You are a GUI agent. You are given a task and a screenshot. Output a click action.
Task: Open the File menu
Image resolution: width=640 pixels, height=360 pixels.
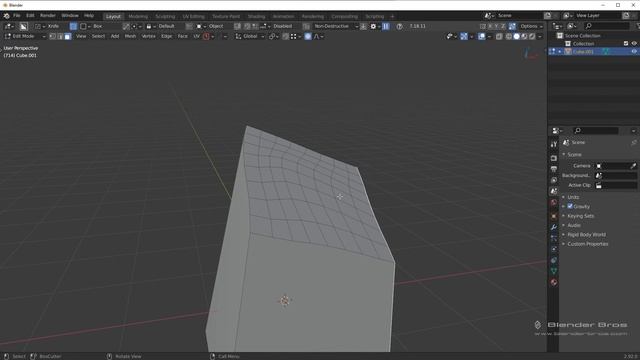16,16
